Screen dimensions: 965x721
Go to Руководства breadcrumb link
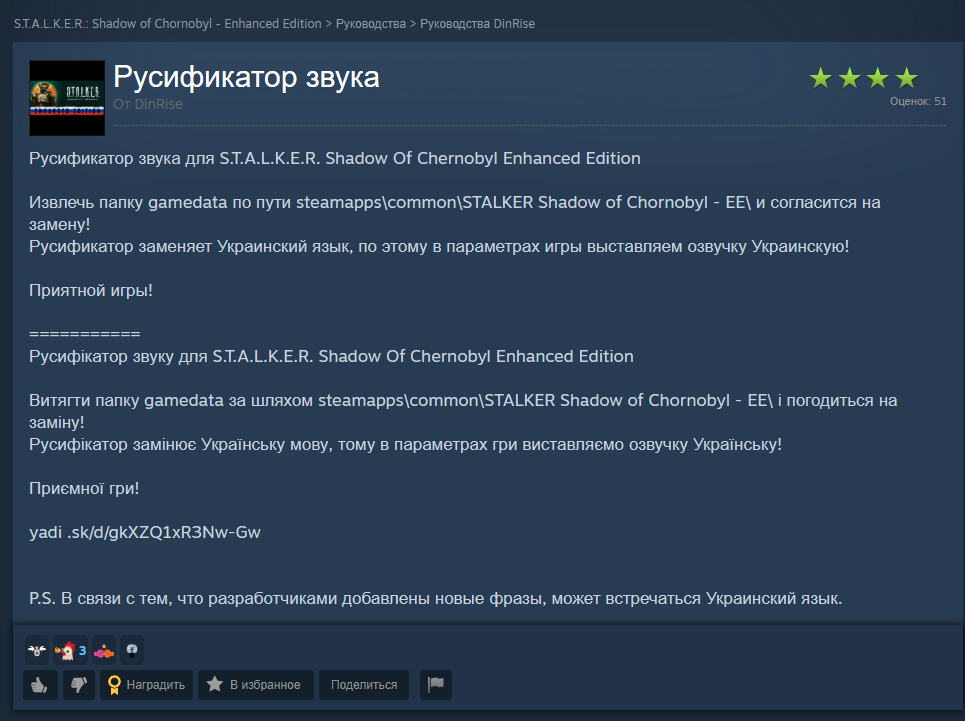(x=370, y=23)
